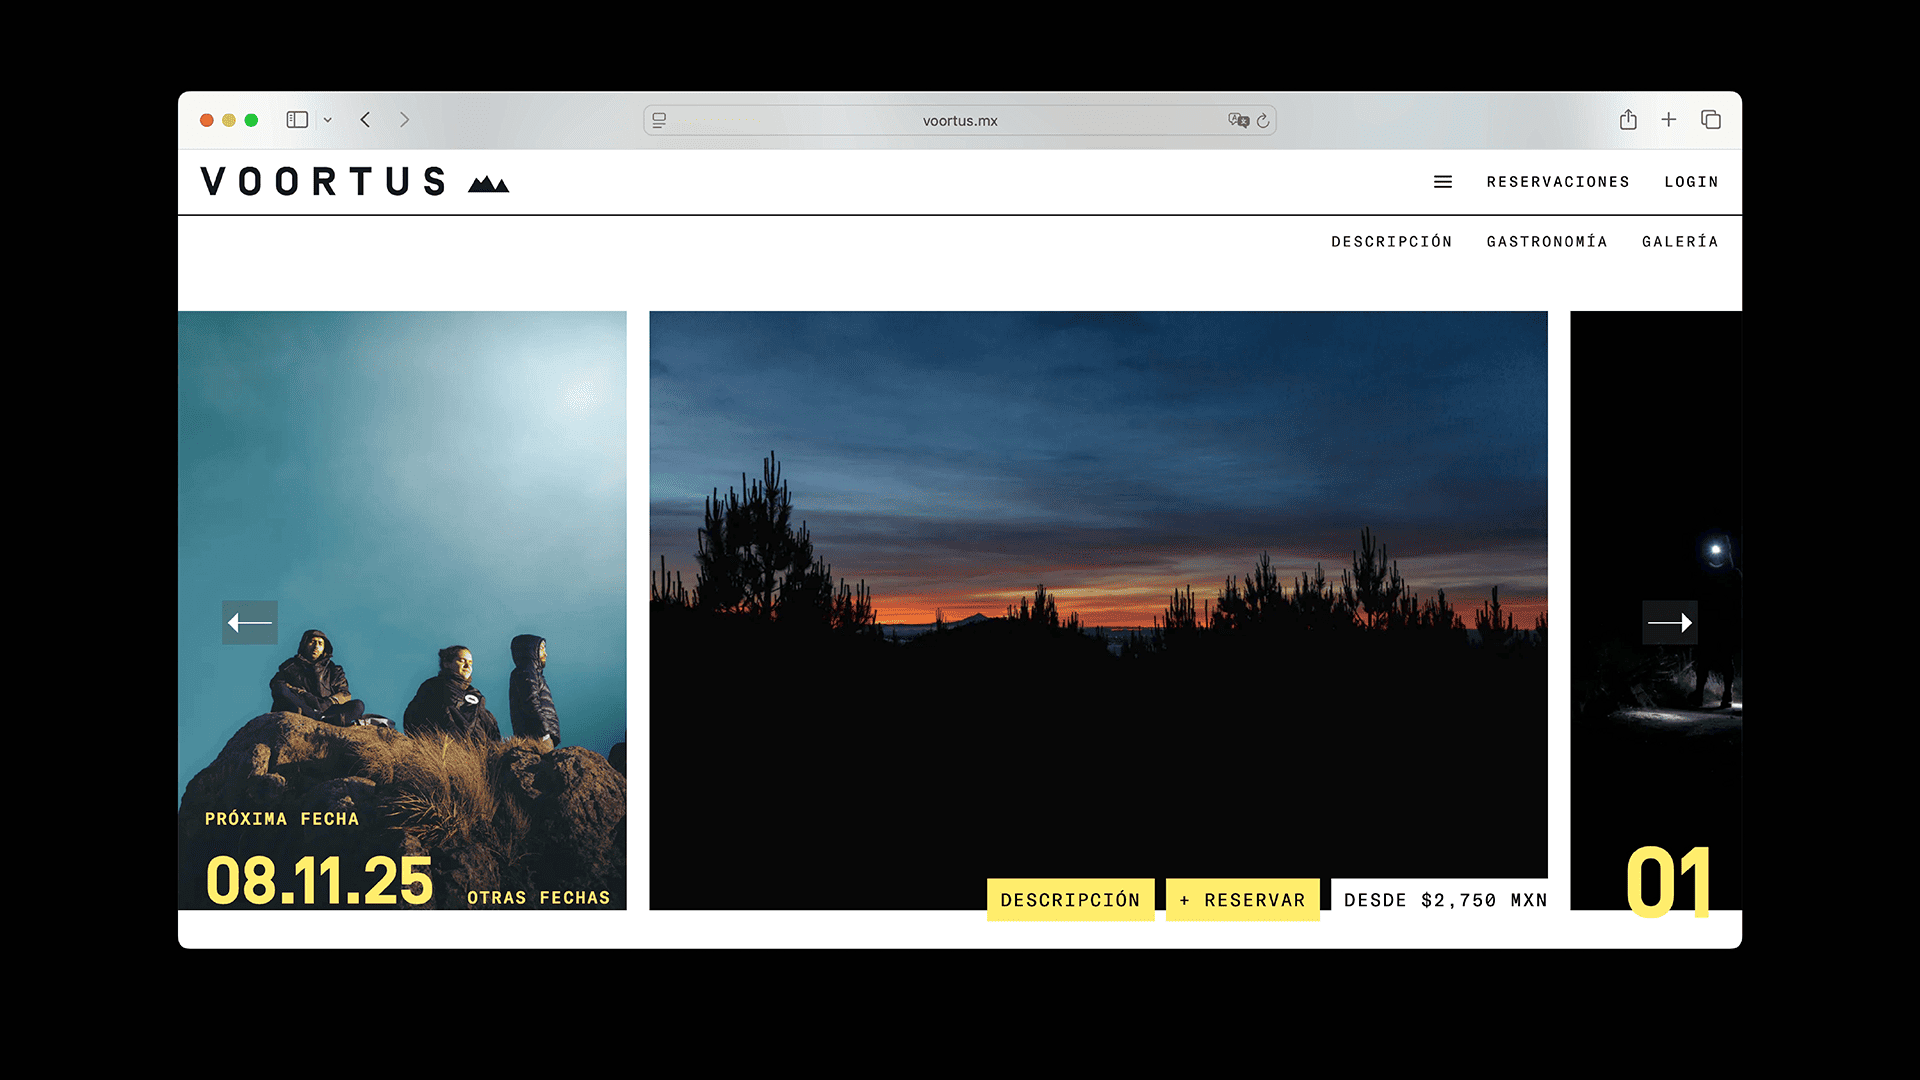This screenshot has height=1080, width=1920.
Task: Click the Safari sidebar toggle icon
Action: pos(297,120)
